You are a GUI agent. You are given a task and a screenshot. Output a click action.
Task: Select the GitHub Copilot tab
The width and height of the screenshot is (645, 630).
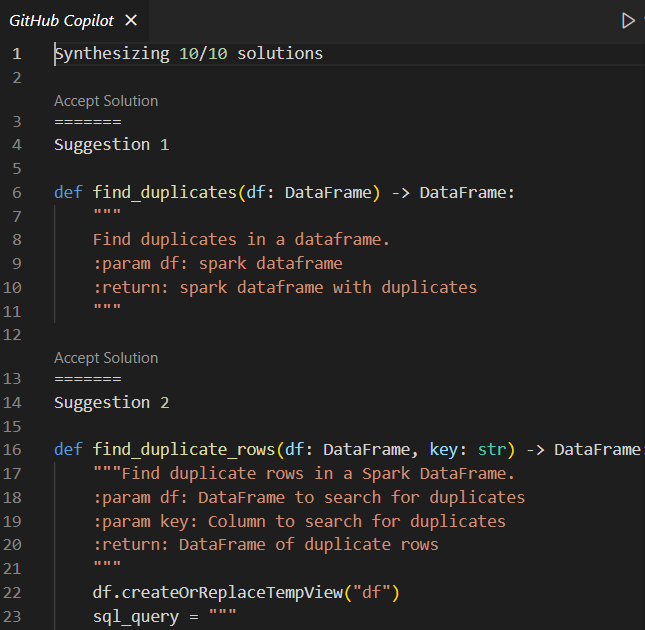61,21
